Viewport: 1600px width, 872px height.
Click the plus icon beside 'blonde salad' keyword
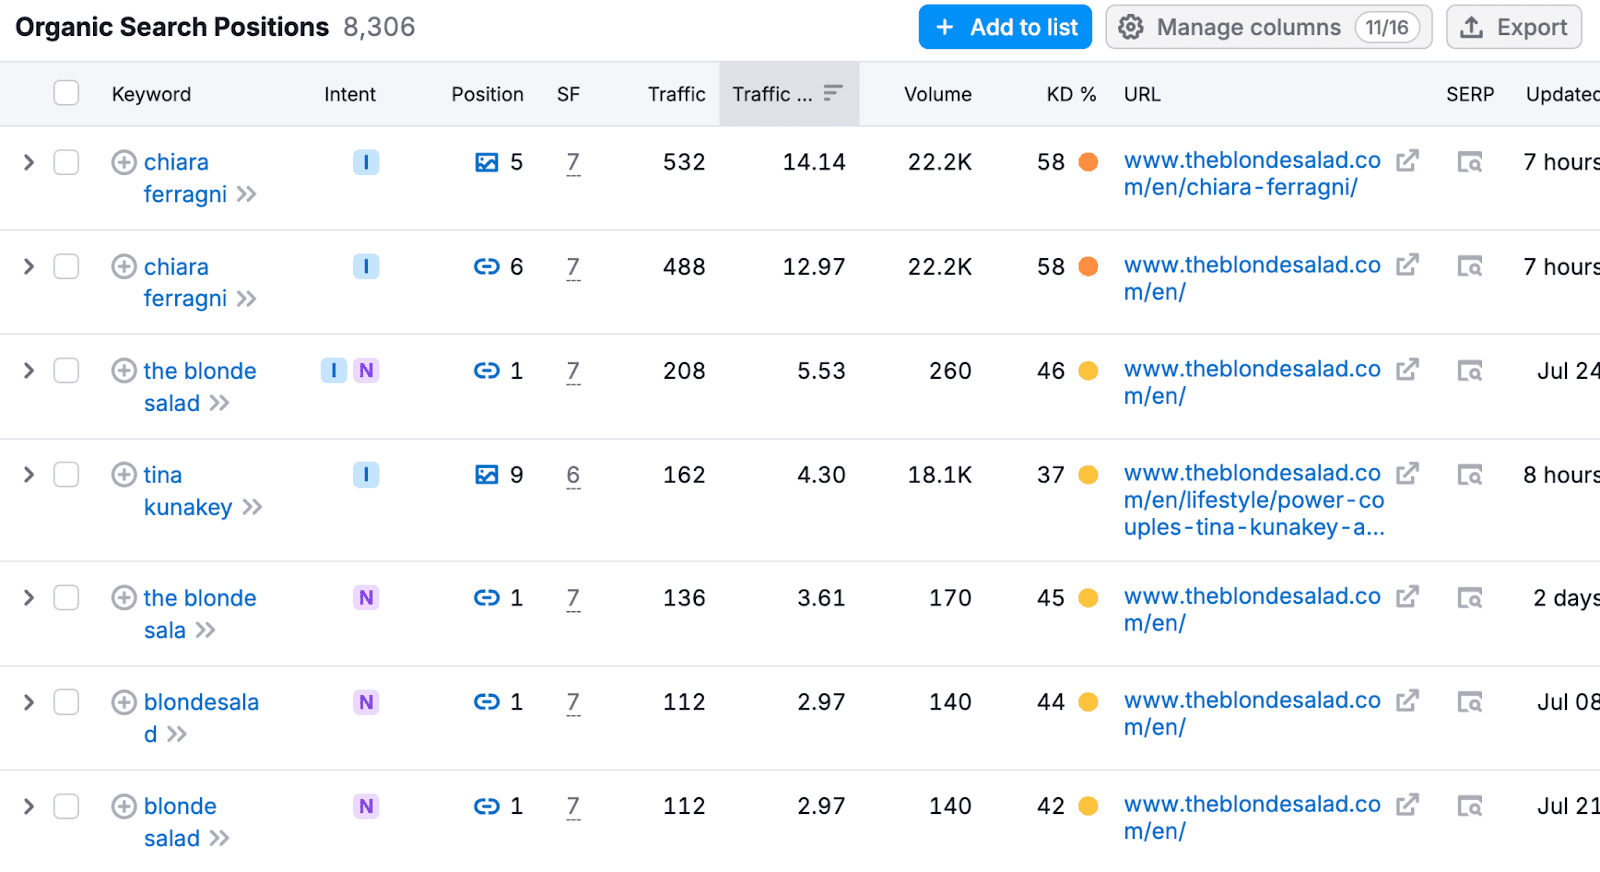click(x=124, y=806)
